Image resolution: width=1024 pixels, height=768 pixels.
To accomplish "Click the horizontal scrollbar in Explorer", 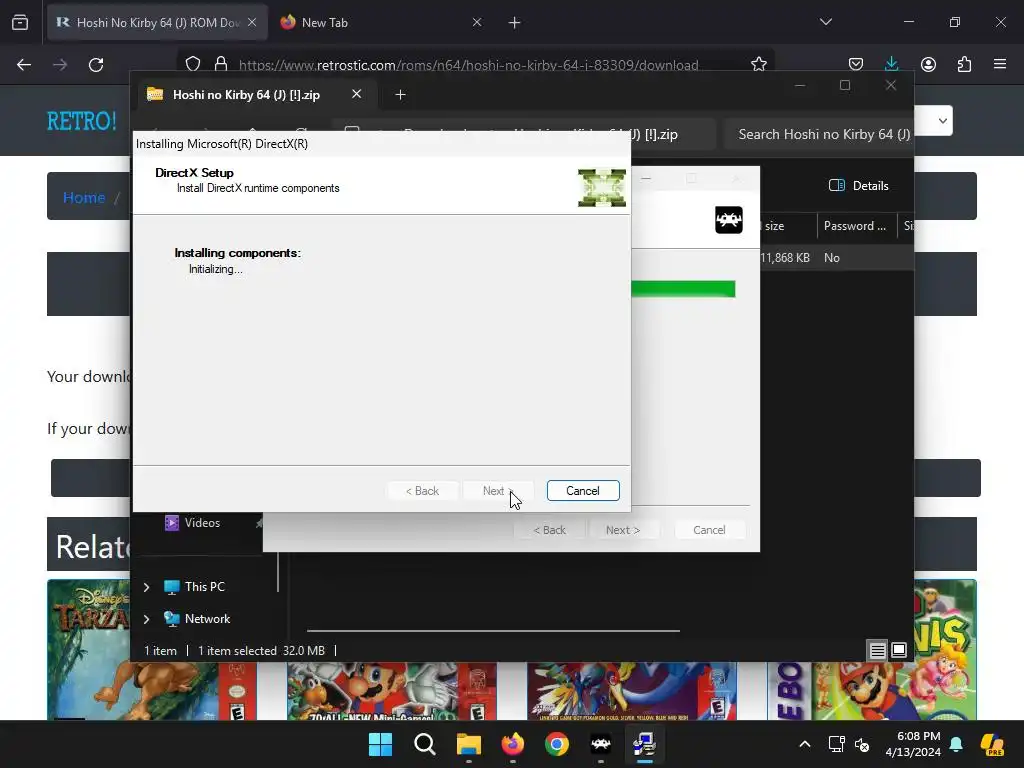I will tap(493, 631).
